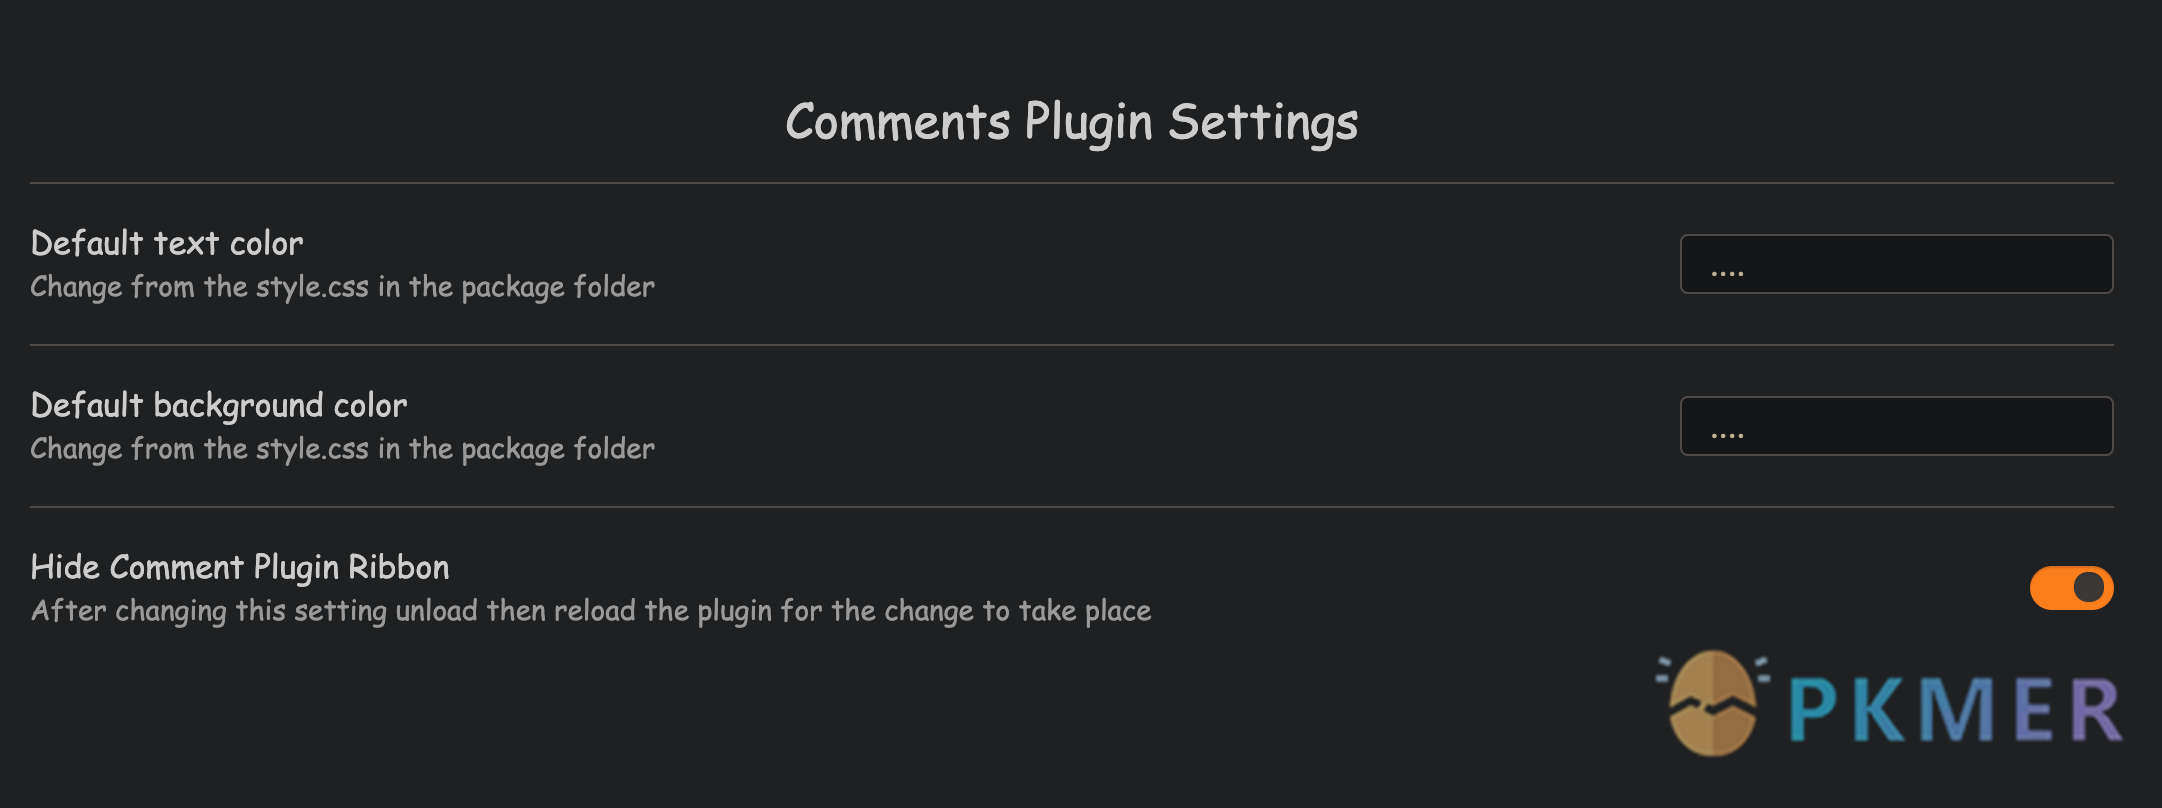
Task: Click the placeholder dots in background color field
Action: 1727,435
